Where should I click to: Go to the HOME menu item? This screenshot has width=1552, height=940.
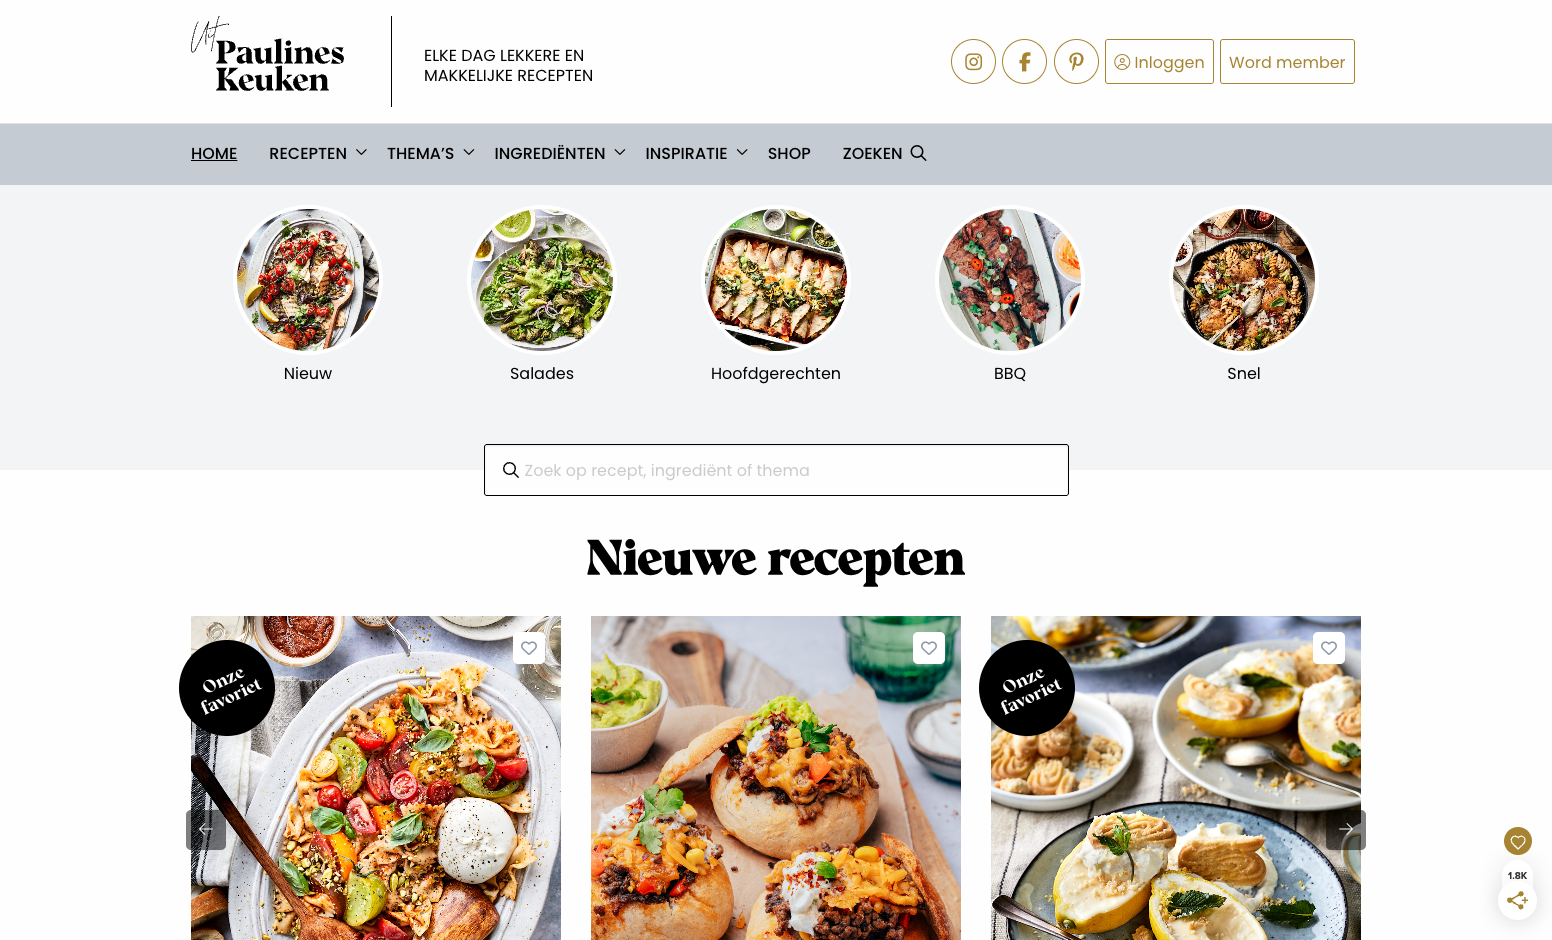pyautogui.click(x=214, y=153)
